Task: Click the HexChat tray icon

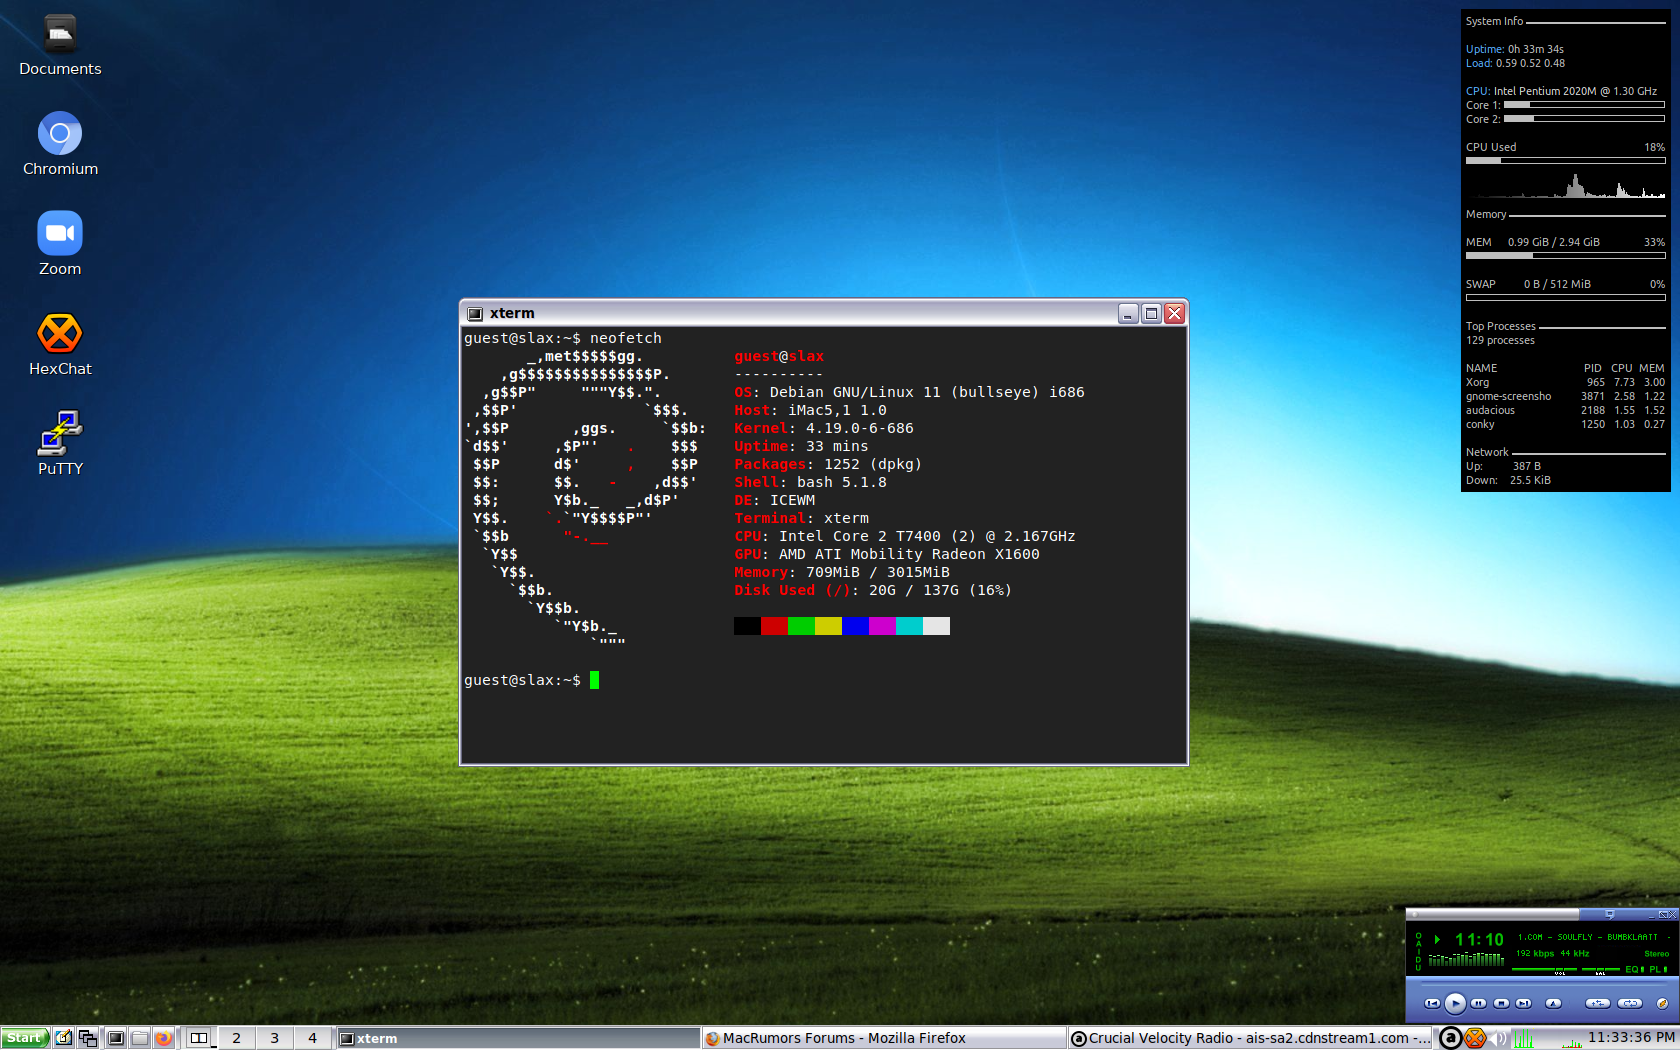Action: pos(1475,1038)
